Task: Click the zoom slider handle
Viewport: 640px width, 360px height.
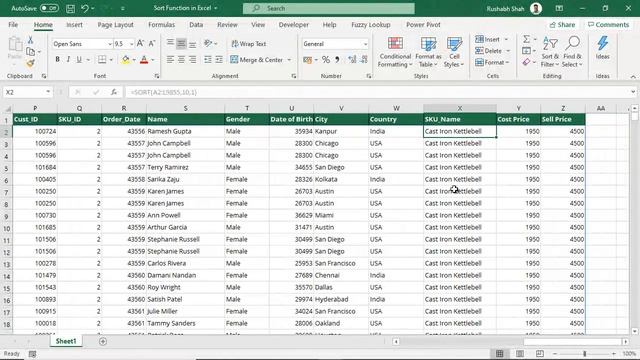Action: (584, 353)
